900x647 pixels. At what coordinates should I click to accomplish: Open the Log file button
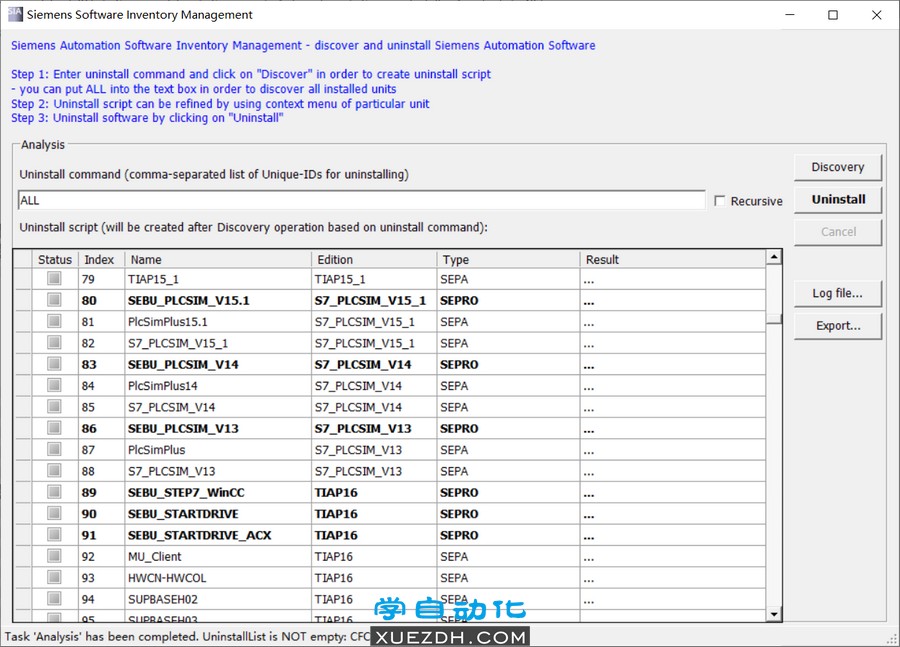pyautogui.click(x=837, y=293)
